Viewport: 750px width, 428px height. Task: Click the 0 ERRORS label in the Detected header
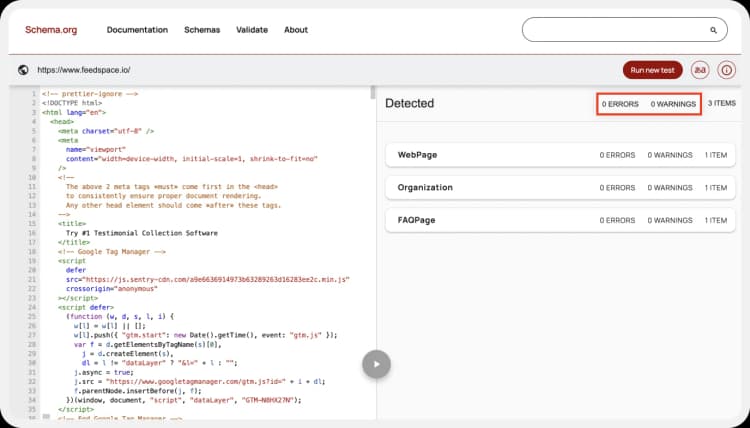coord(620,104)
